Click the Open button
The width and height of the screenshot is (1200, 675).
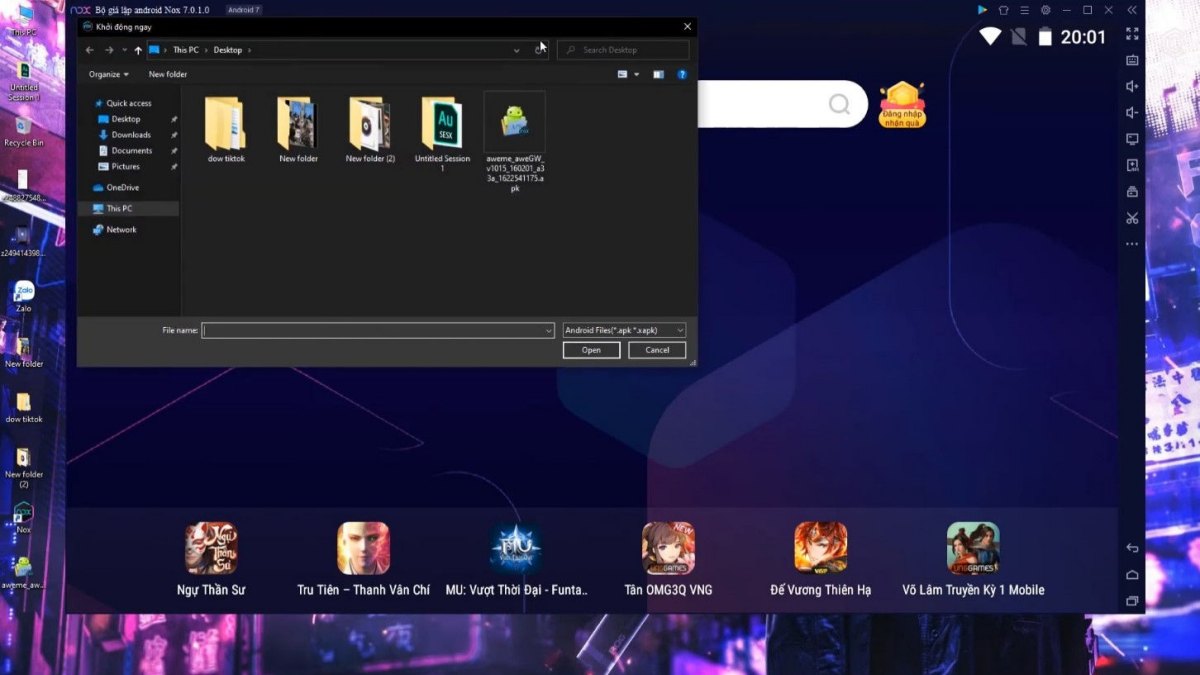(x=591, y=350)
